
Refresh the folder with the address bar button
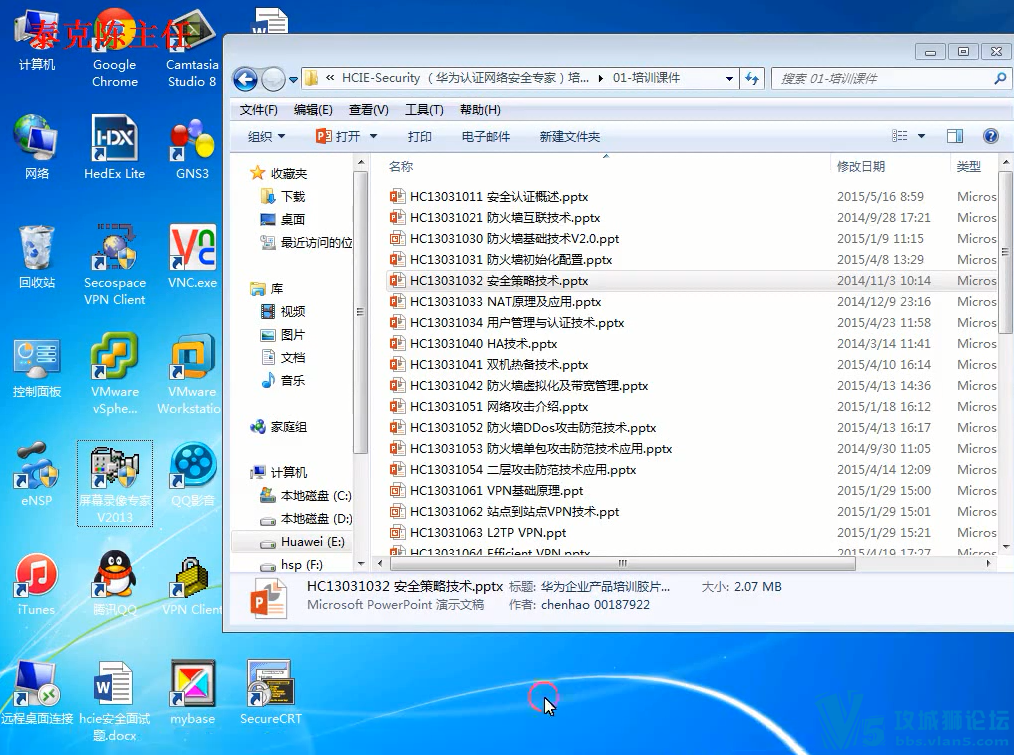pyautogui.click(x=751, y=78)
